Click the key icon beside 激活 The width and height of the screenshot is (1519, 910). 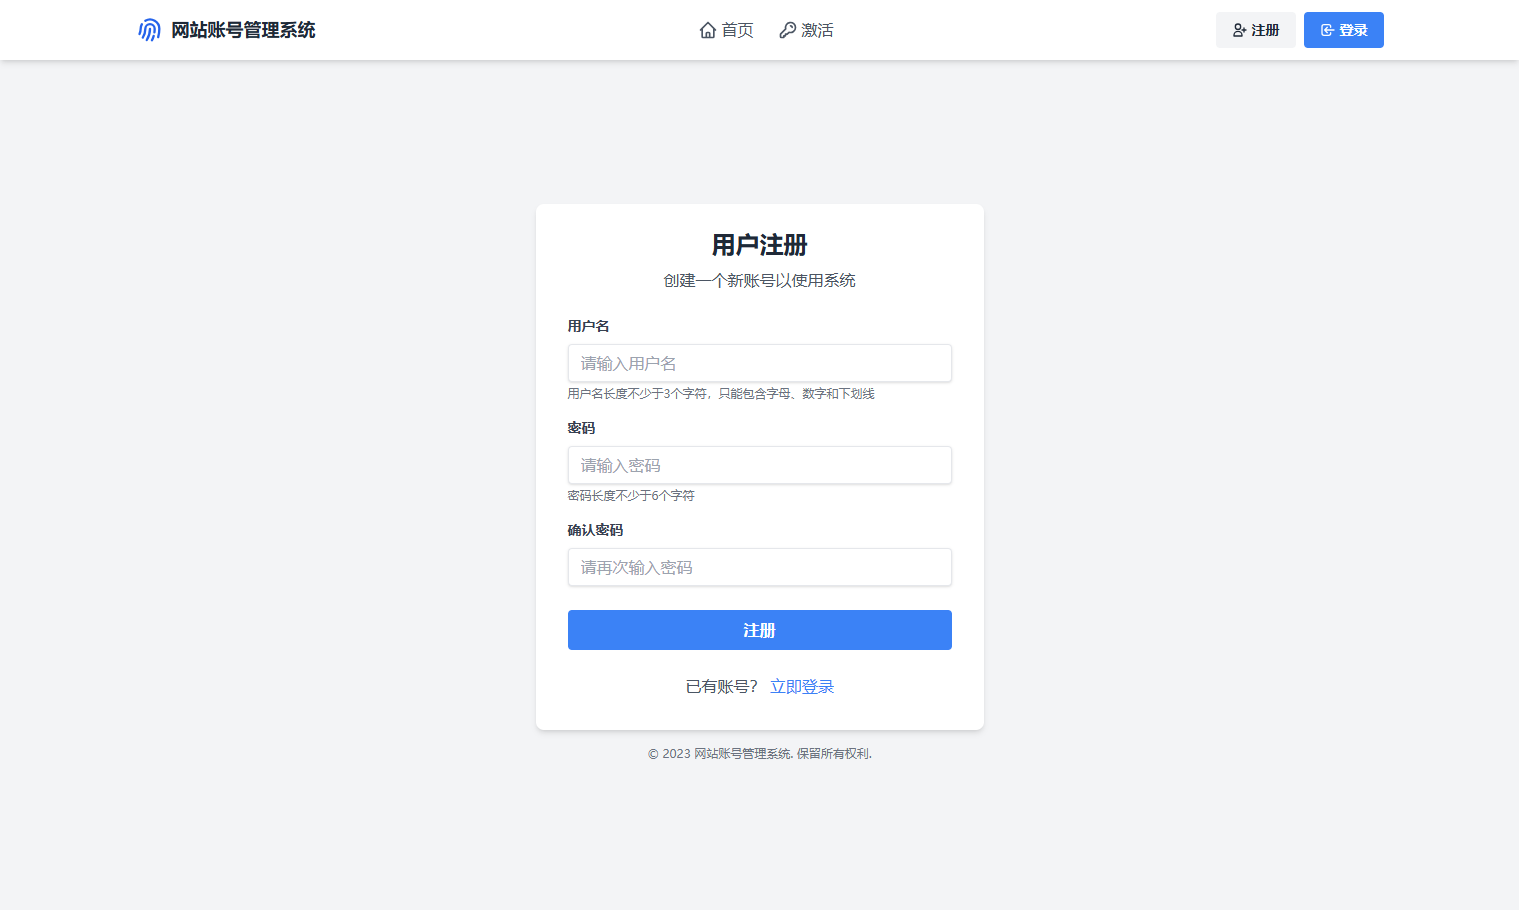[788, 30]
